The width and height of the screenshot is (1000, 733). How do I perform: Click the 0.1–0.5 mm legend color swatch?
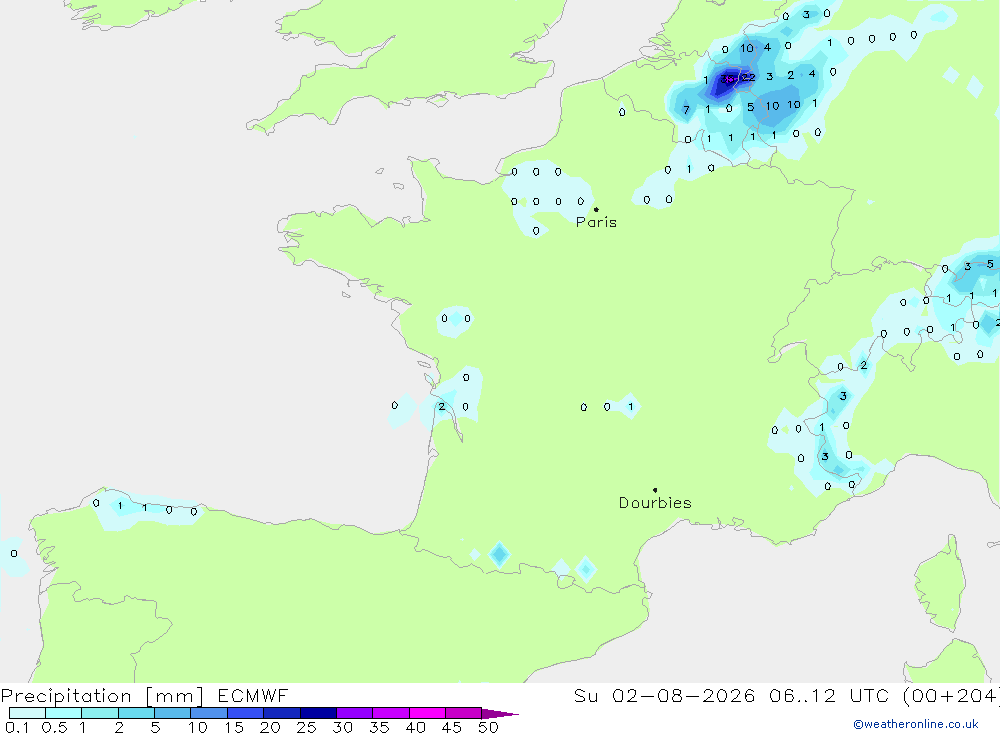click(x=27, y=713)
